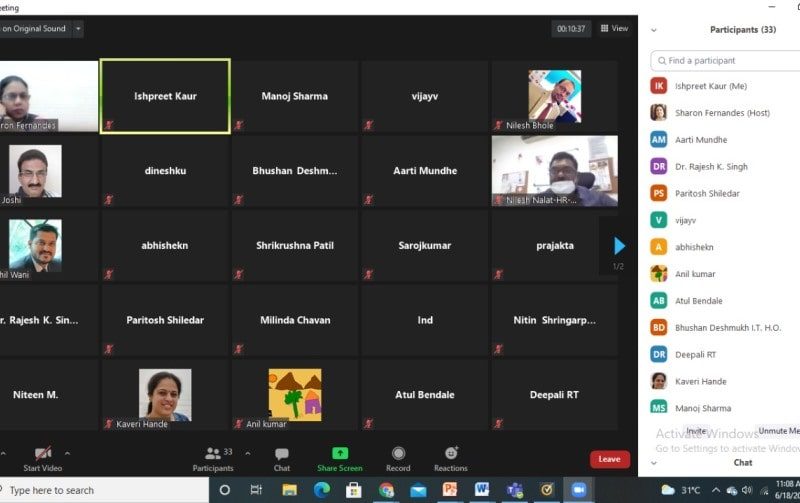Open the Chat icon in toolbar
800x503 pixels.
pos(282,454)
